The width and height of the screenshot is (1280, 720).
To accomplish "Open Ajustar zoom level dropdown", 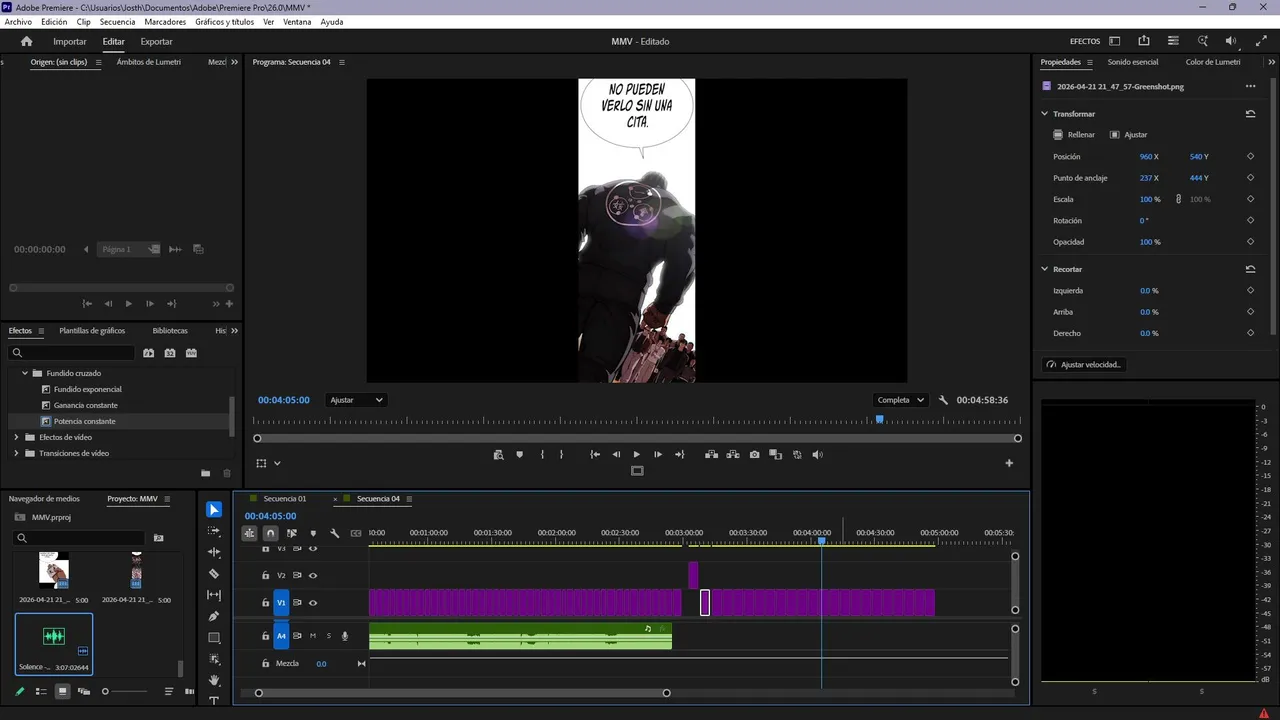I will 358,400.
